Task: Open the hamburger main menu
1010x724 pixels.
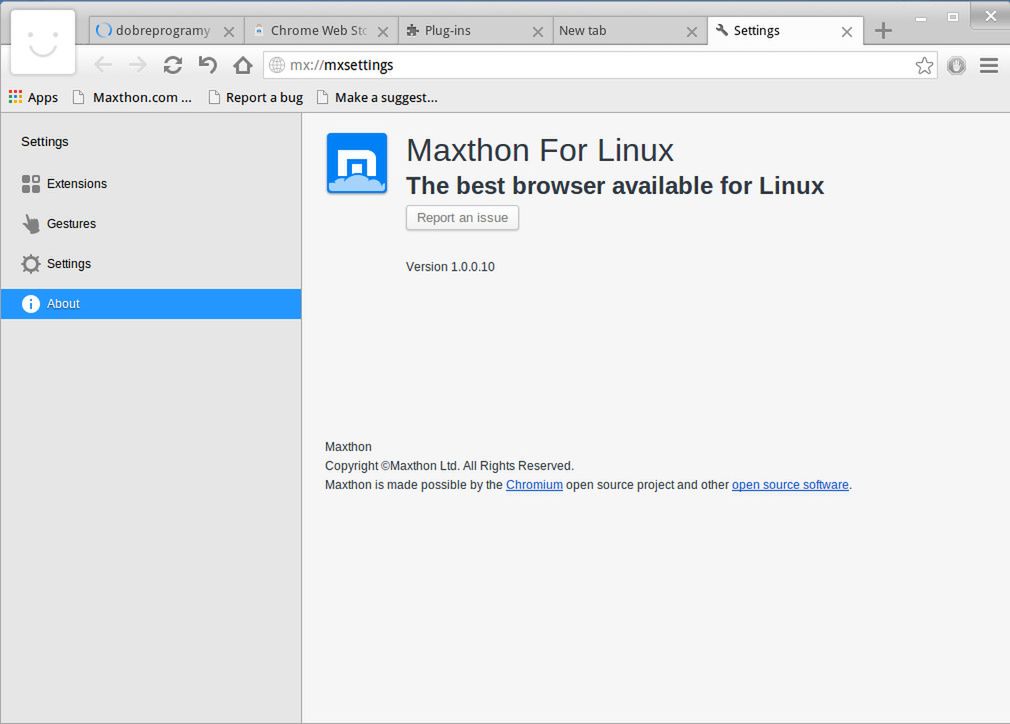Action: click(989, 65)
